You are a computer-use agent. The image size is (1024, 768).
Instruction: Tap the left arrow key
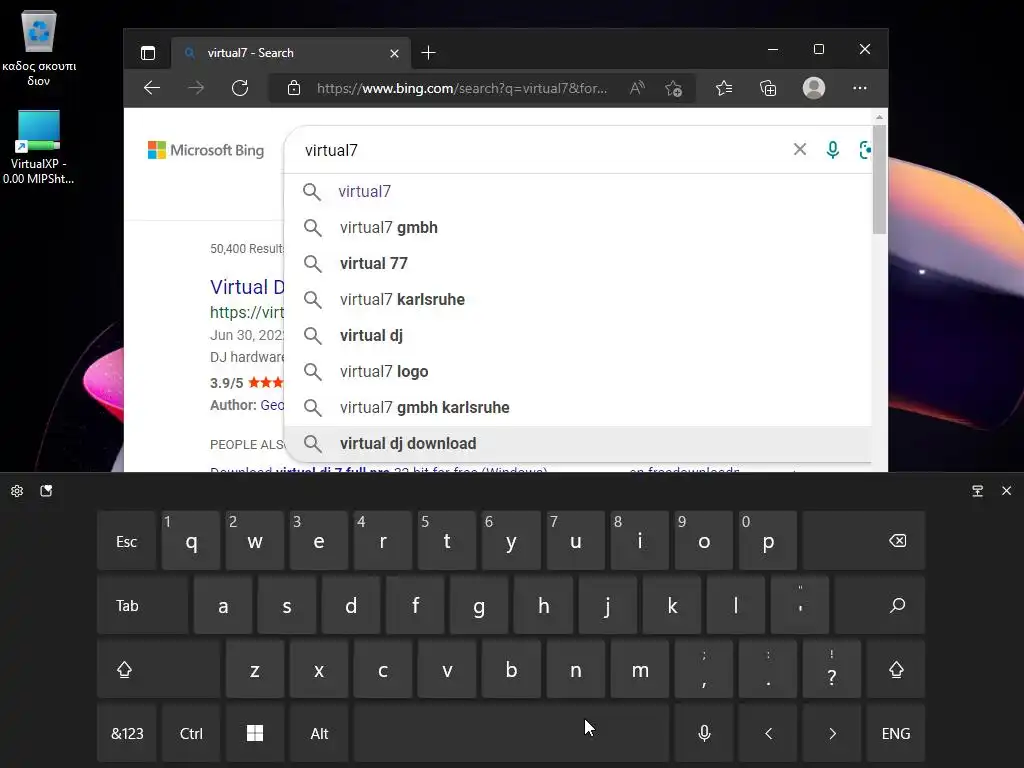pos(768,733)
